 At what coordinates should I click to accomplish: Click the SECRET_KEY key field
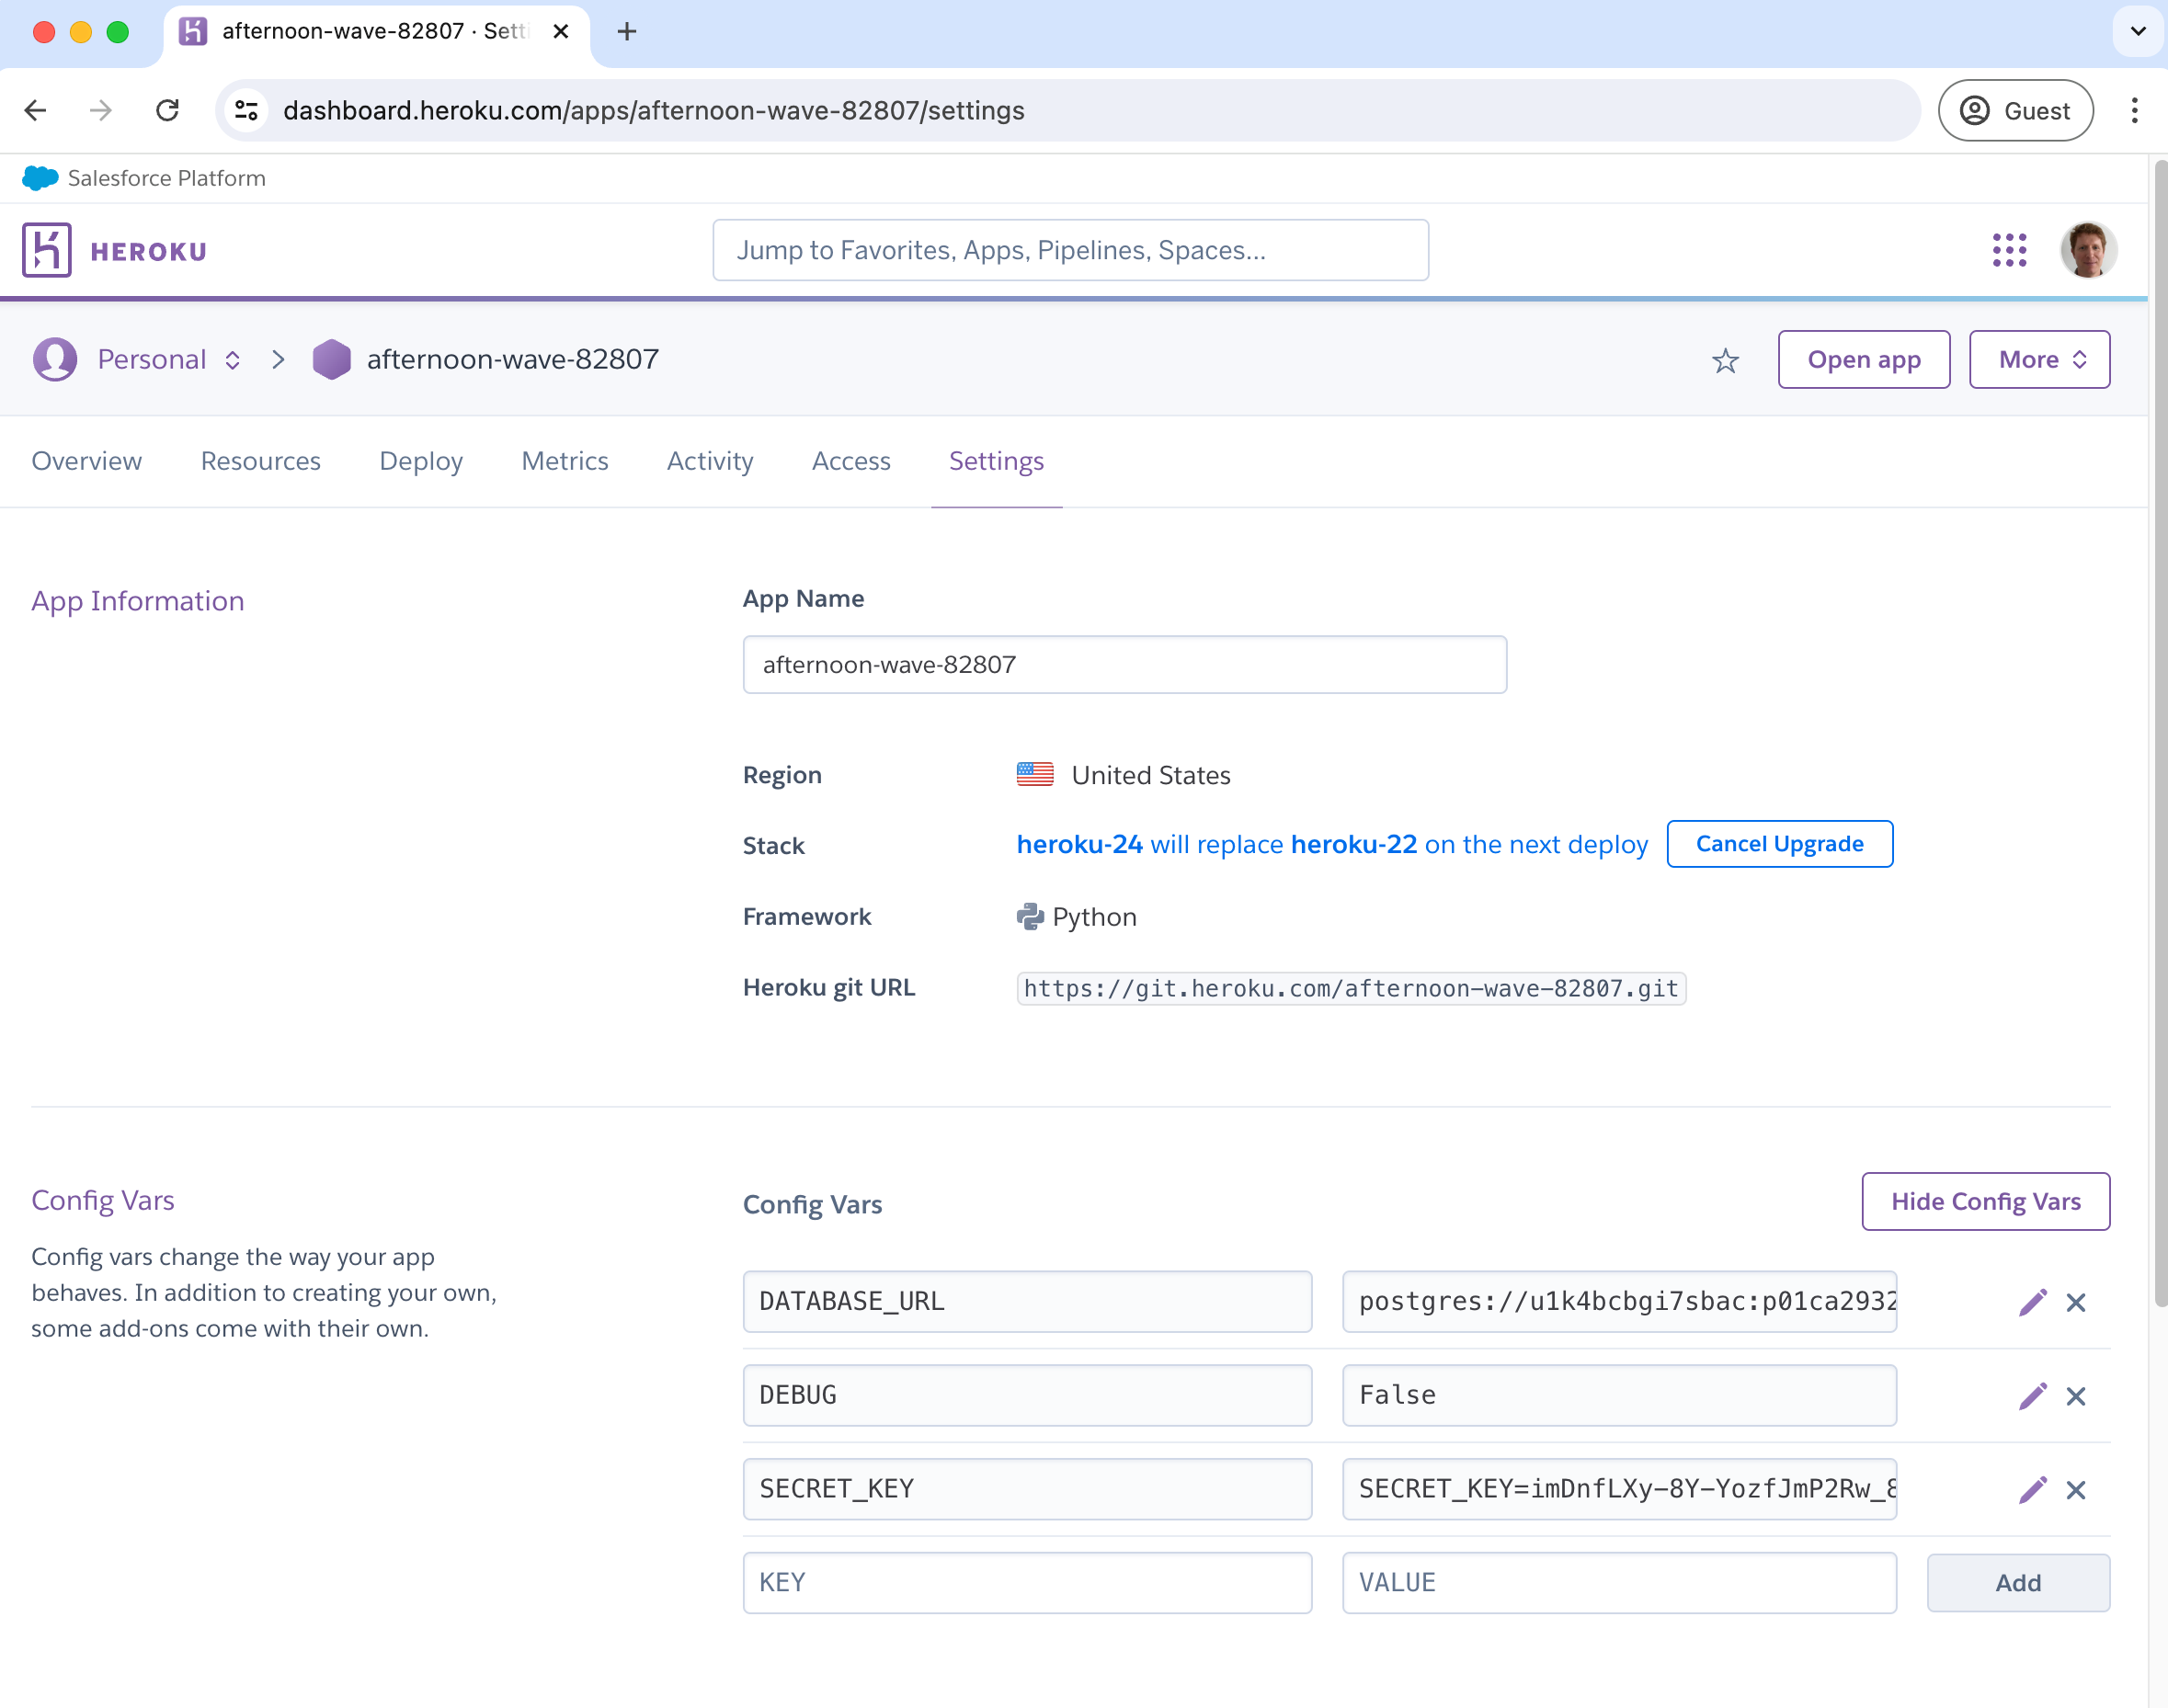pos(1027,1490)
